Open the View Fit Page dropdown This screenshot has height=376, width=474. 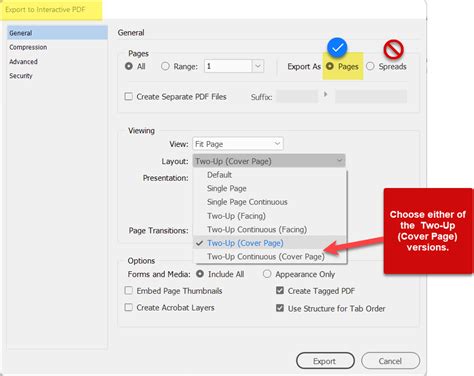tap(238, 144)
